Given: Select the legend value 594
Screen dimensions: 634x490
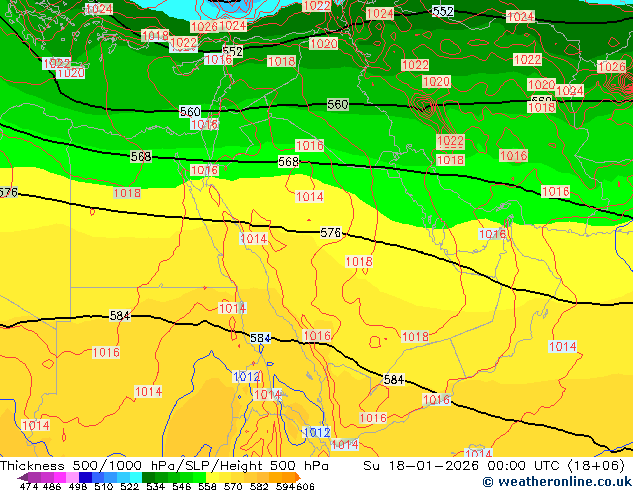Looking at the screenshot, I should tap(285, 486).
